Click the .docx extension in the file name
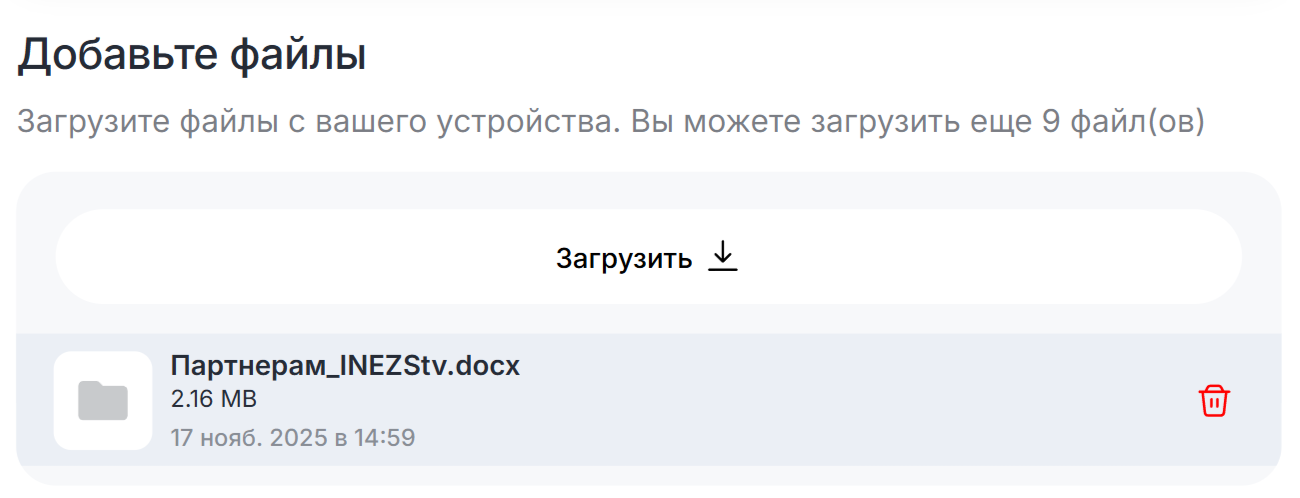This screenshot has height=498, width=1300. point(489,366)
